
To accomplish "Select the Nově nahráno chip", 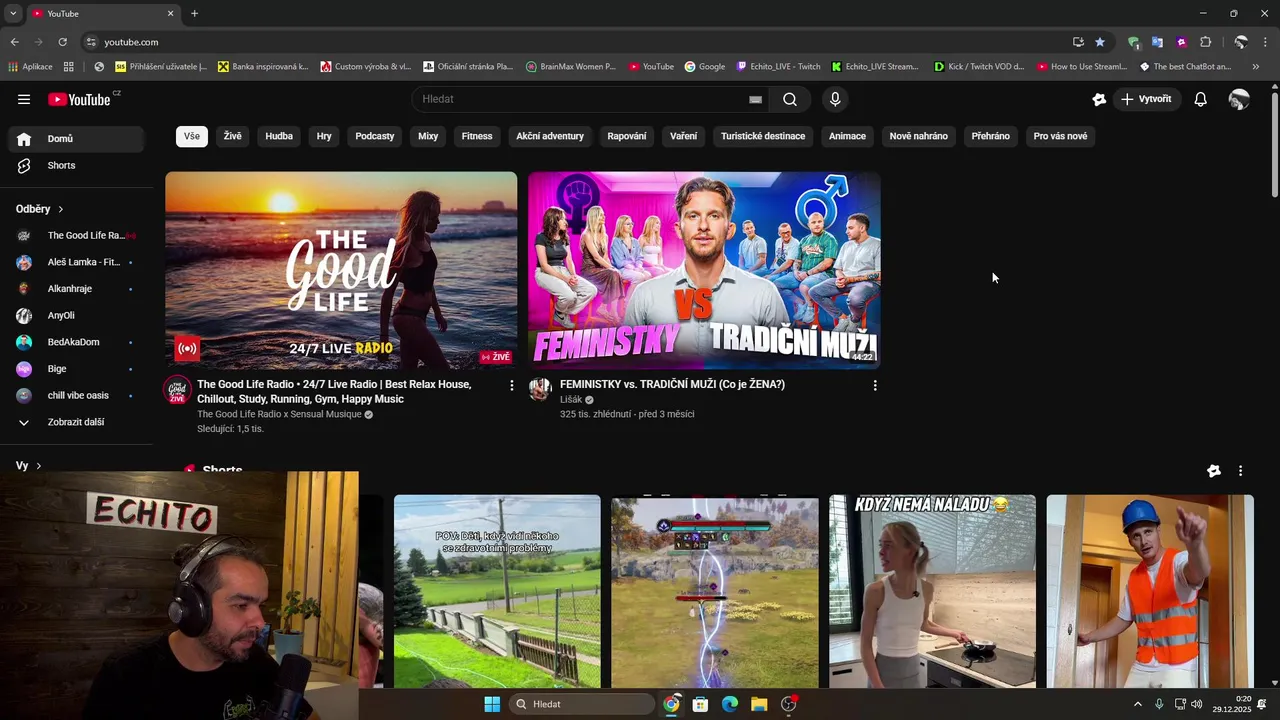I will pyautogui.click(x=918, y=136).
